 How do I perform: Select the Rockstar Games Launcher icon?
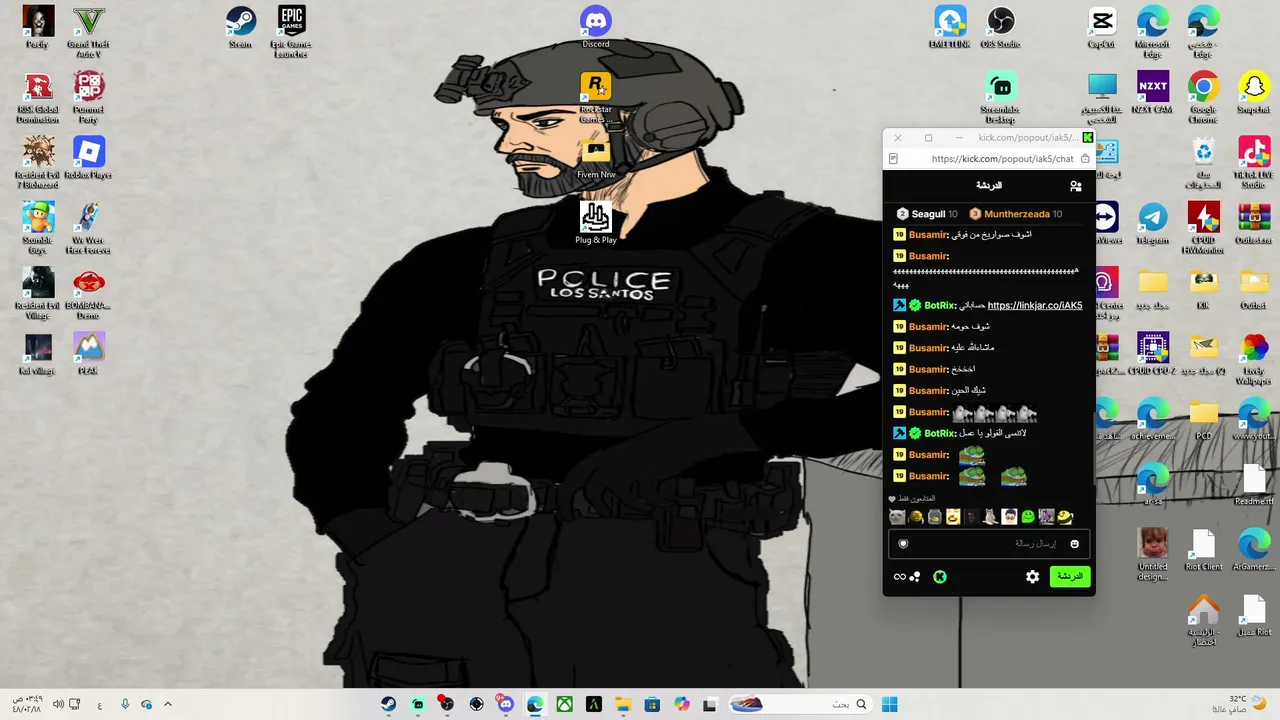point(596,96)
